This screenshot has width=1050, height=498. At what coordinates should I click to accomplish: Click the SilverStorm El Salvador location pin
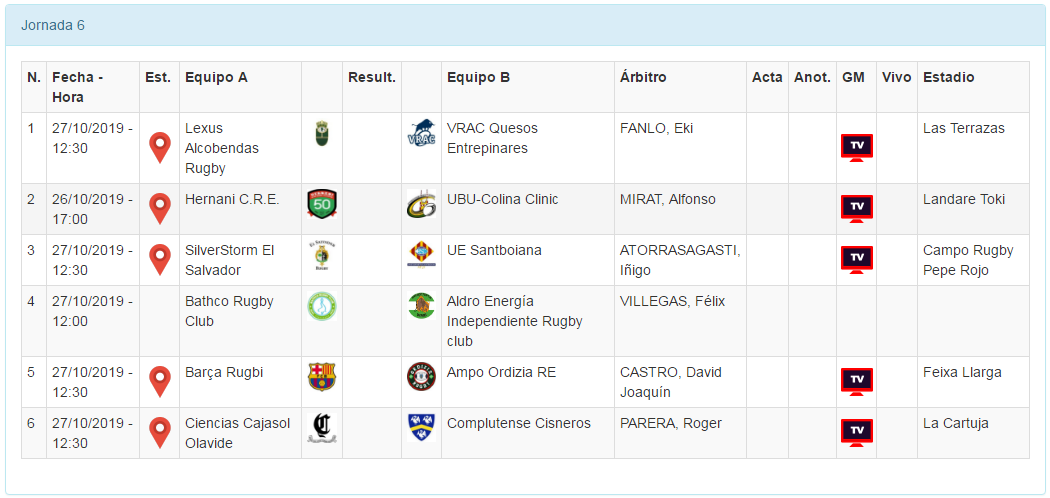pyautogui.click(x=159, y=259)
